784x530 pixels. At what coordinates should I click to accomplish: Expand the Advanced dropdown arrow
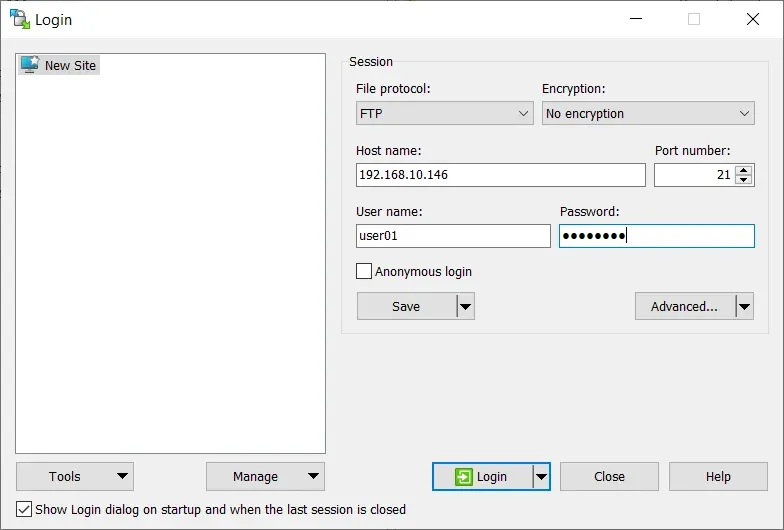[744, 306]
